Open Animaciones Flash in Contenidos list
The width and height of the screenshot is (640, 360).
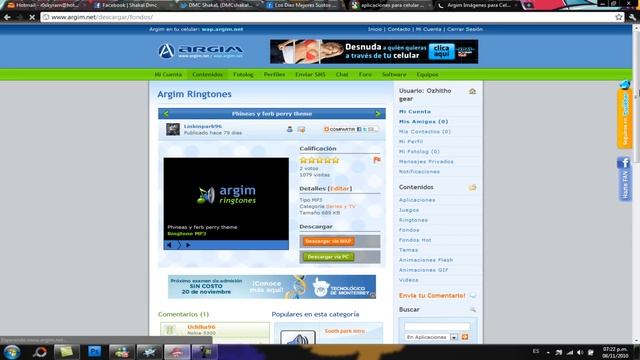(426, 260)
